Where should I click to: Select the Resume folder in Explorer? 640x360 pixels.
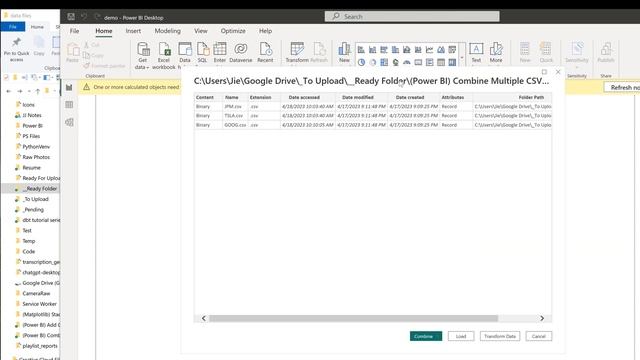click(x=31, y=168)
